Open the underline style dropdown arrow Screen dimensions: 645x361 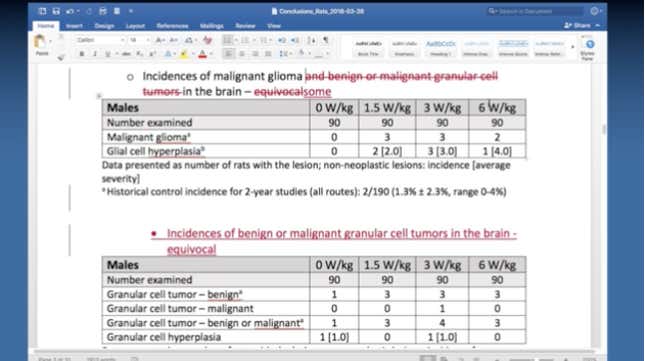[116, 54]
